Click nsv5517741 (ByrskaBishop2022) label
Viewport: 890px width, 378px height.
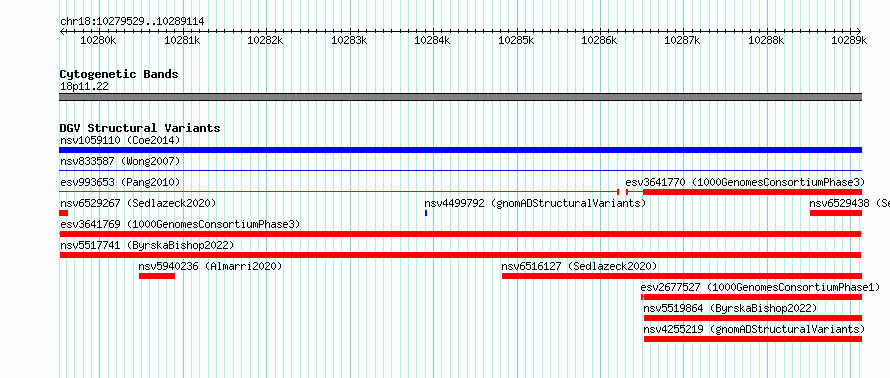coord(147,245)
